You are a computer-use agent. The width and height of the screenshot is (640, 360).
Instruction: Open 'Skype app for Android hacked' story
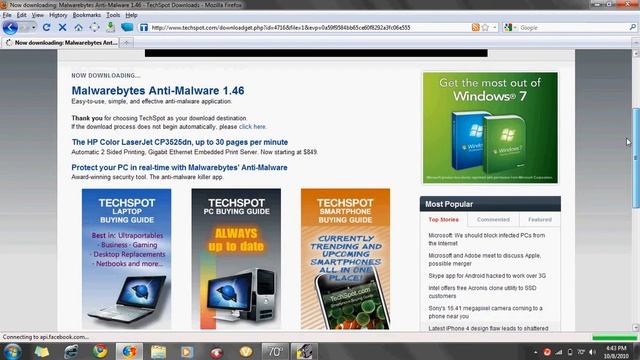(x=487, y=276)
